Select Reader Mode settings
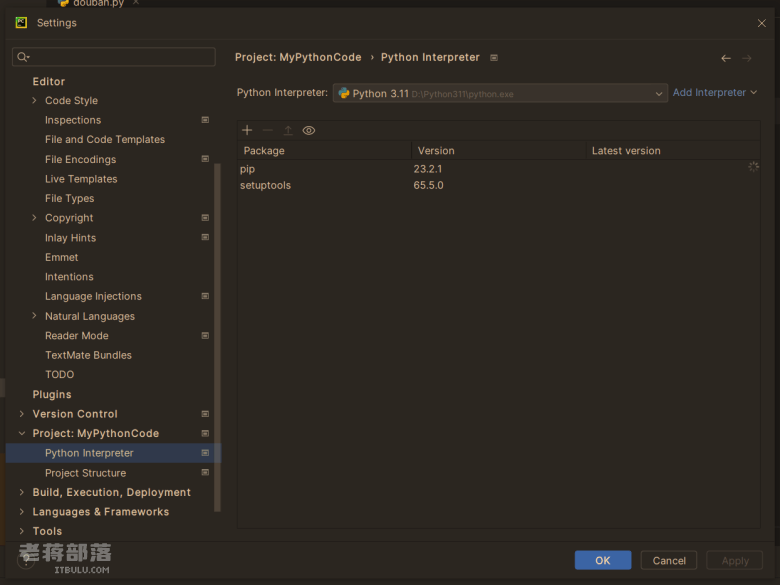The width and height of the screenshot is (780, 585). pos(77,336)
